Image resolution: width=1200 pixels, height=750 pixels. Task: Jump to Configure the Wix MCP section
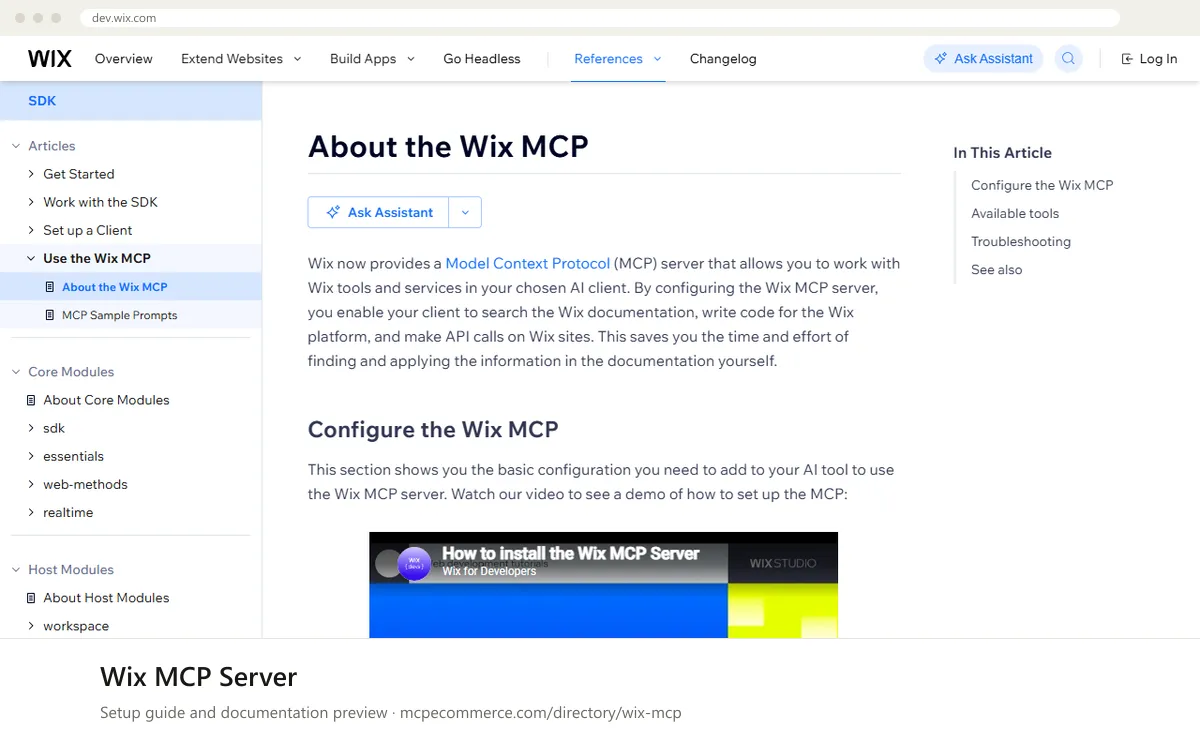tap(1042, 185)
